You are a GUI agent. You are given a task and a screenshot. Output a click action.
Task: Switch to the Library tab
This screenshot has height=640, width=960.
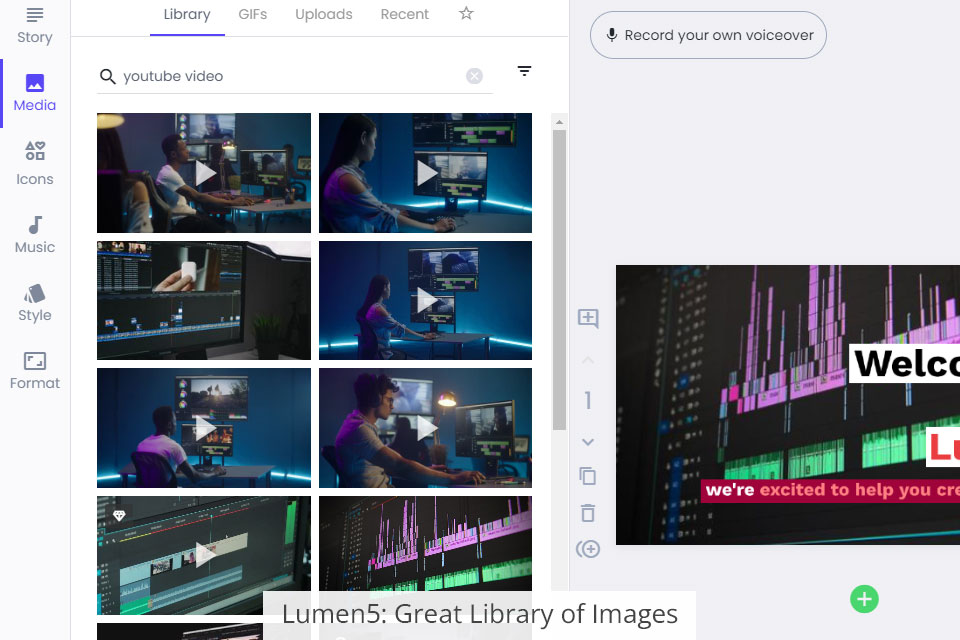tap(187, 15)
